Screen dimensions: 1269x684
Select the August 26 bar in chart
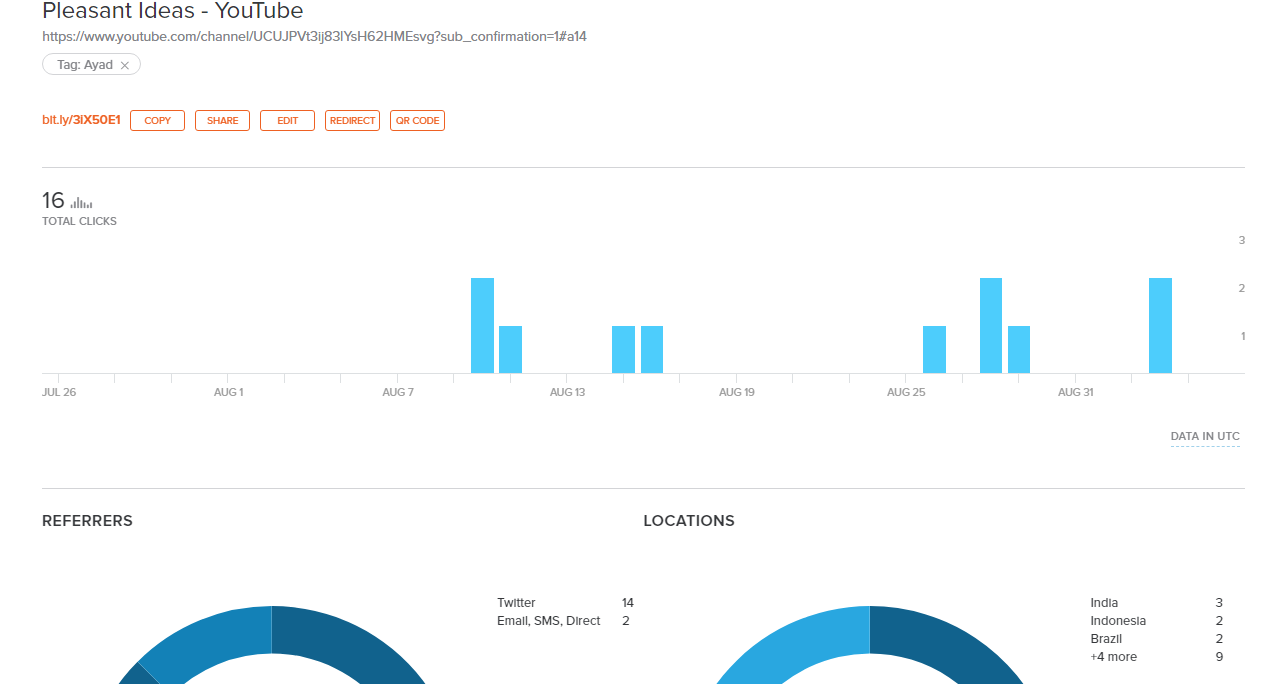(x=934, y=350)
